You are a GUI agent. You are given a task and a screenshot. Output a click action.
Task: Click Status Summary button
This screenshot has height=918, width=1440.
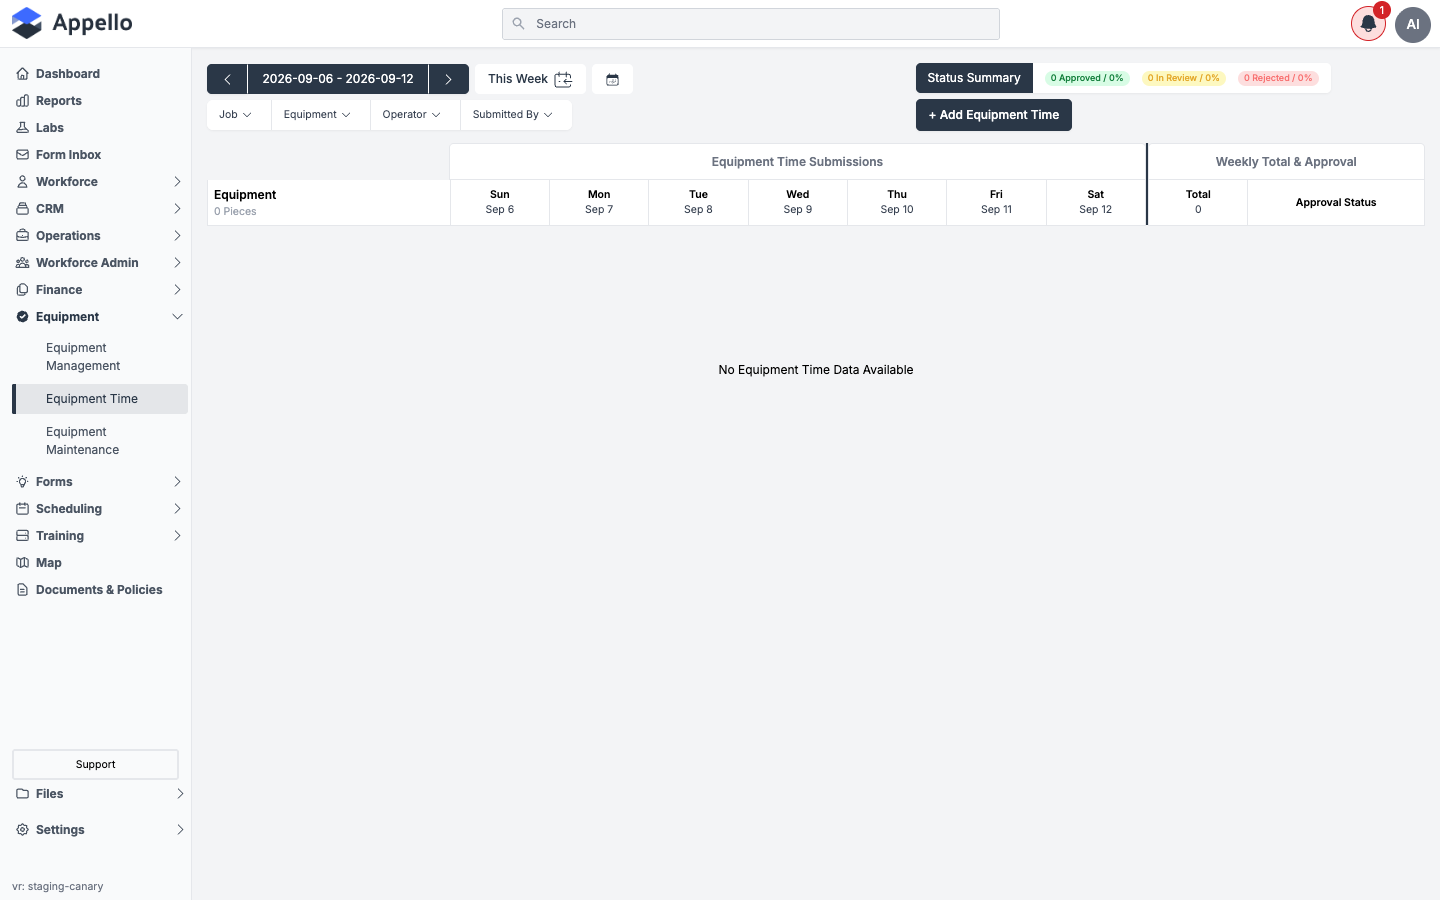(974, 78)
